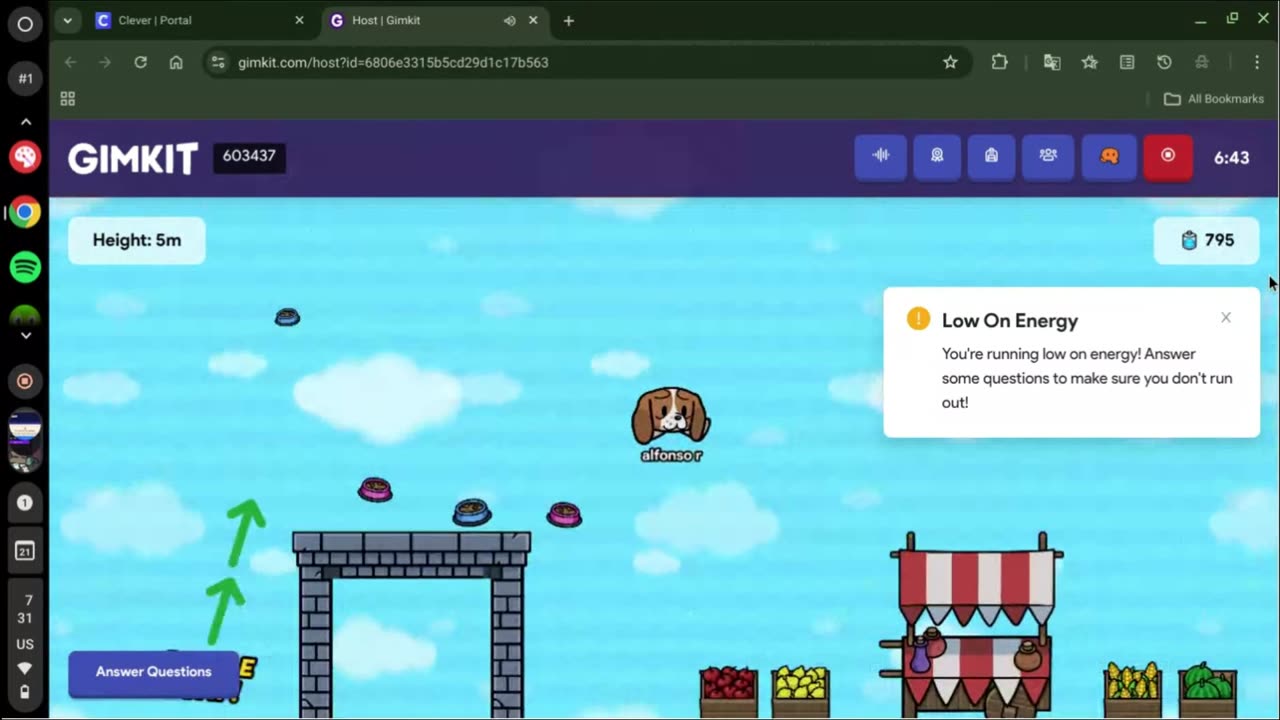Click the small blue bowl near the top left

[287, 317]
